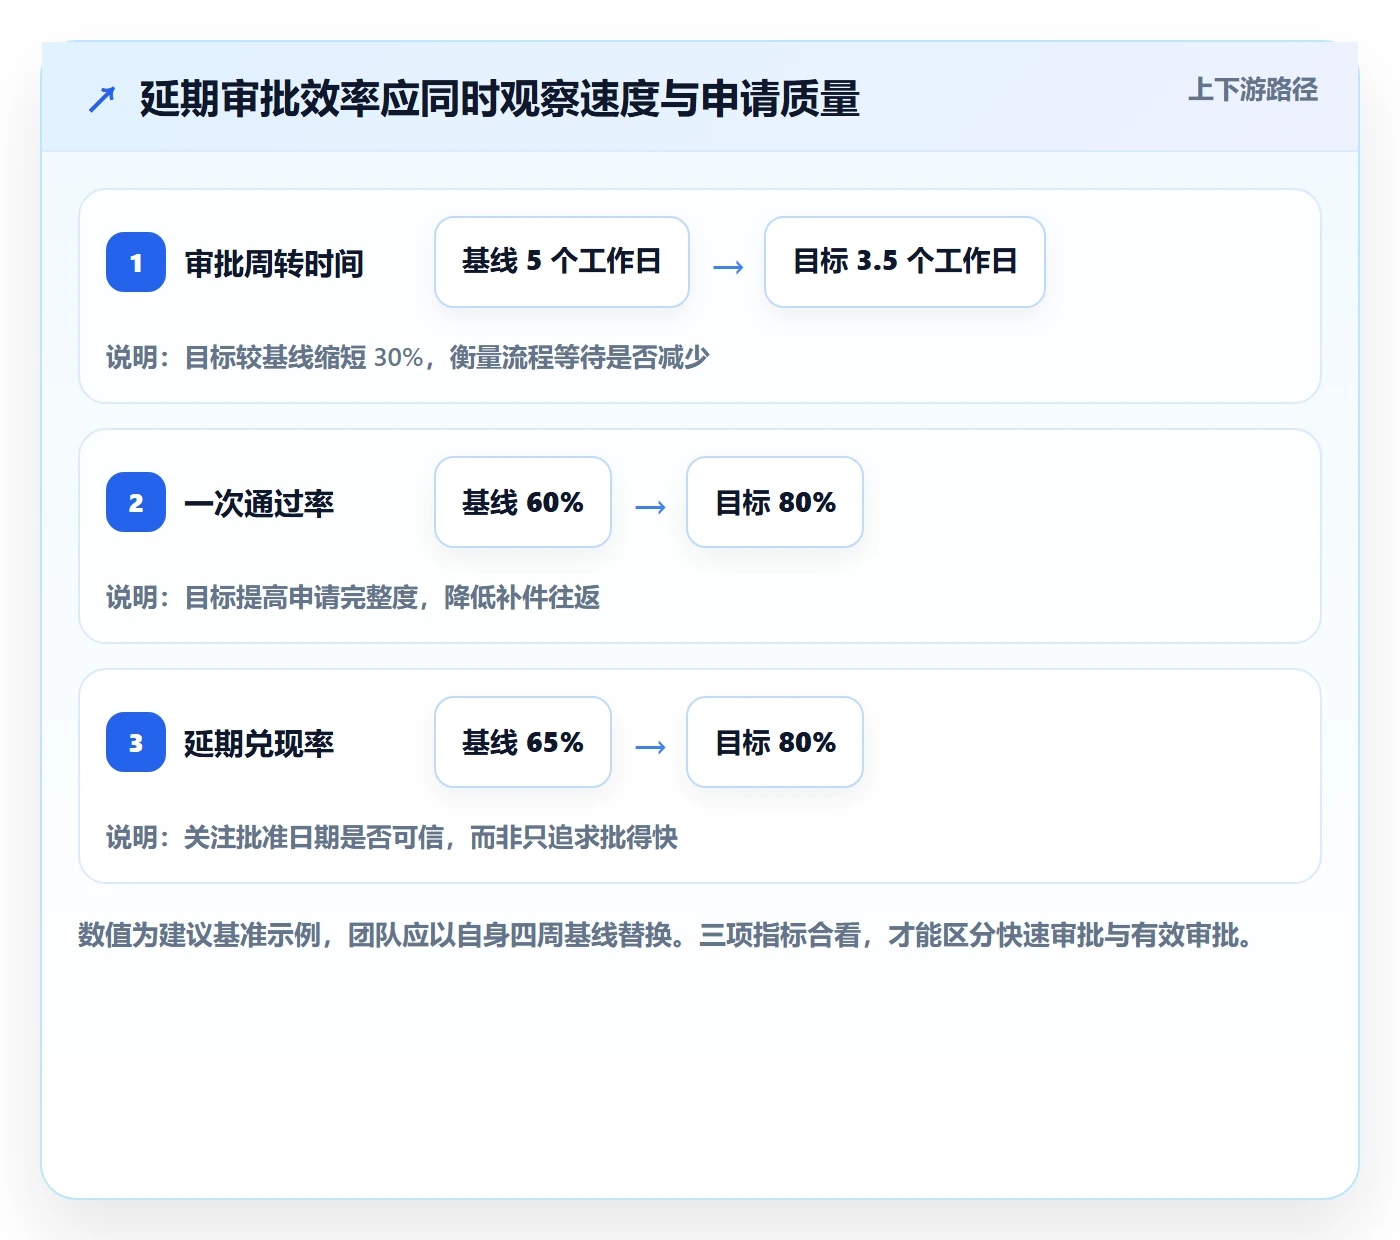The height and width of the screenshot is (1240, 1400).
Task: Click the title 延期审批效率应同时观察速度与申请质量
Action: pyautogui.click(x=500, y=99)
